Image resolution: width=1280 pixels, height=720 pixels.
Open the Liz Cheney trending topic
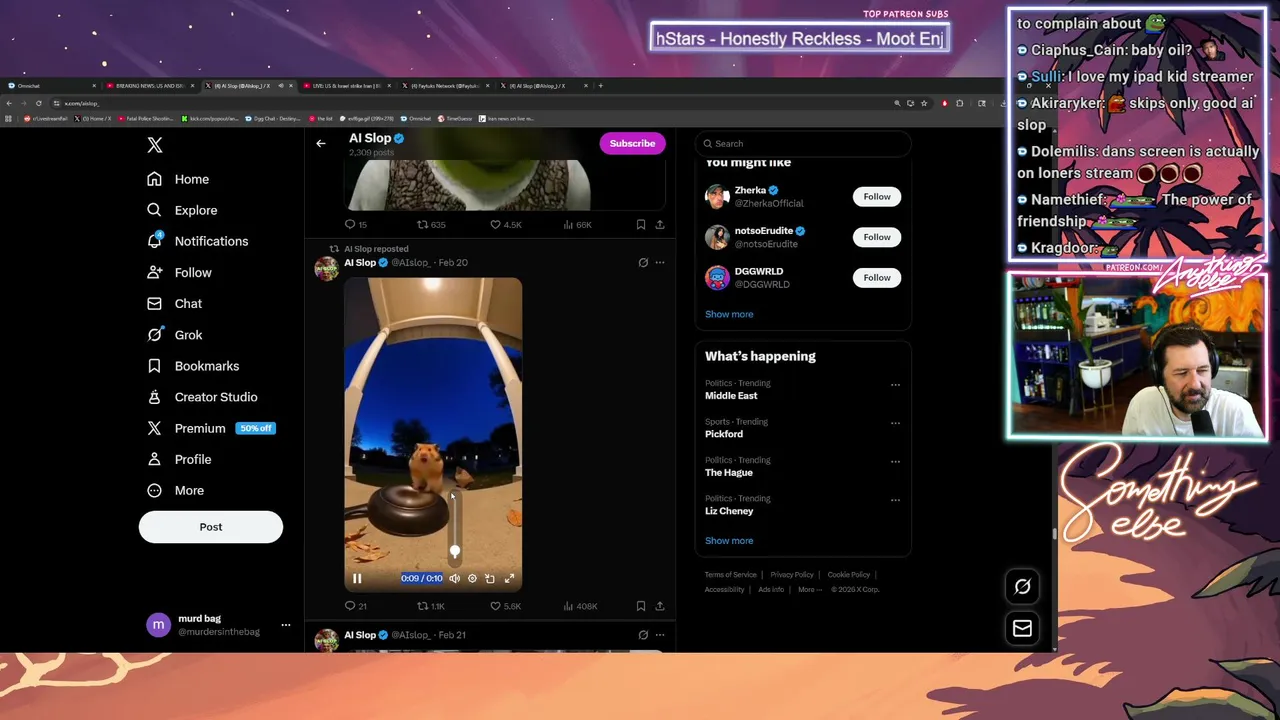(729, 511)
